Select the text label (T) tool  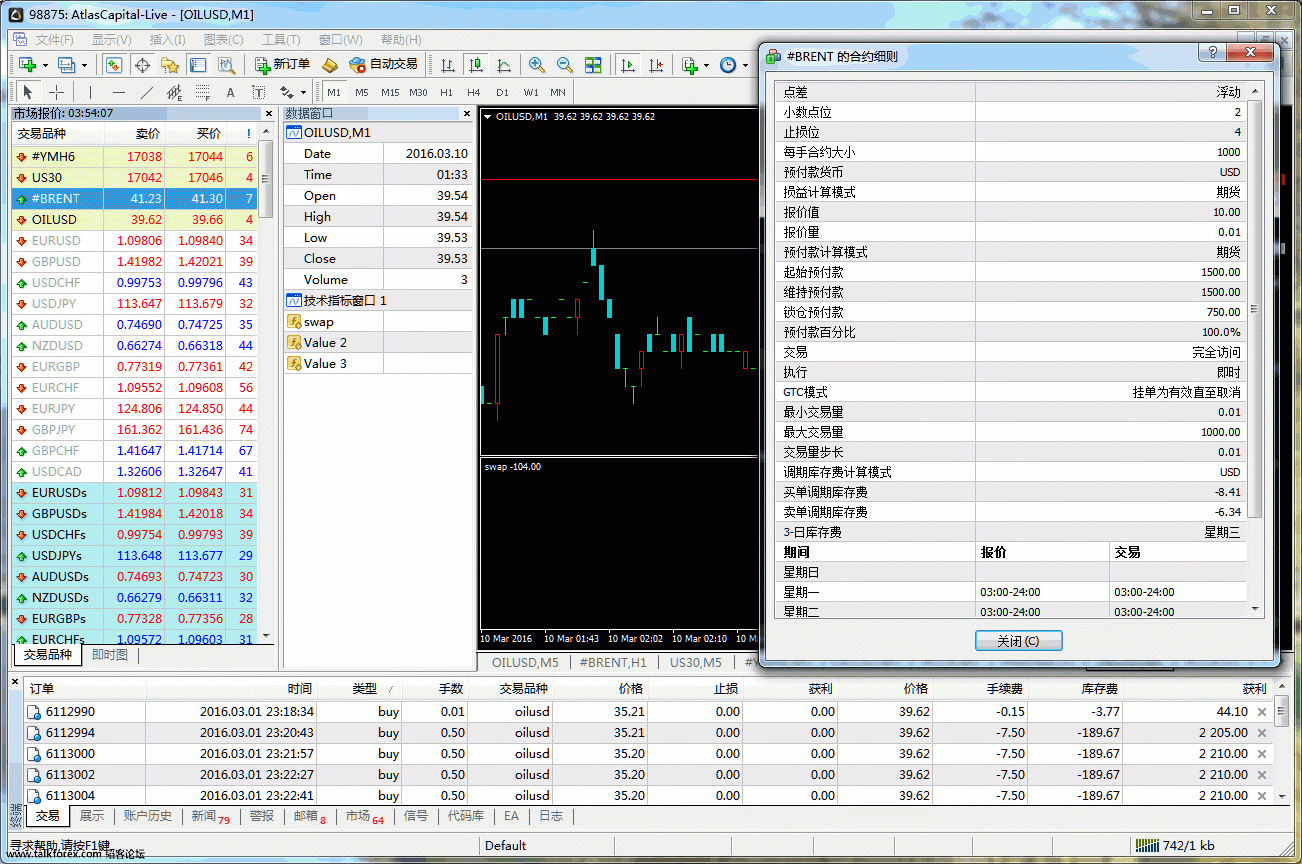tap(258, 92)
